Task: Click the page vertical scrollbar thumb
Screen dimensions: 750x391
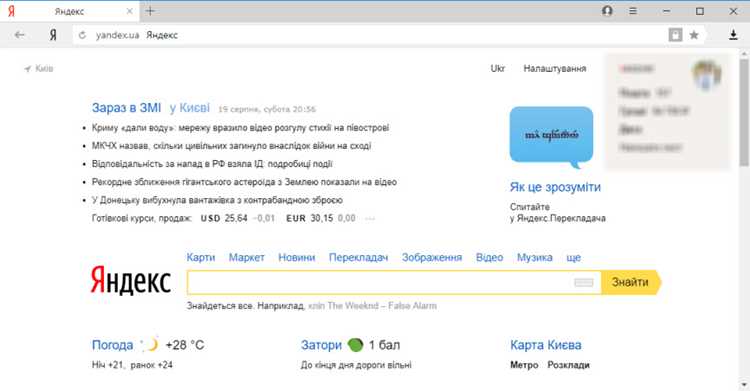Action: [744, 112]
